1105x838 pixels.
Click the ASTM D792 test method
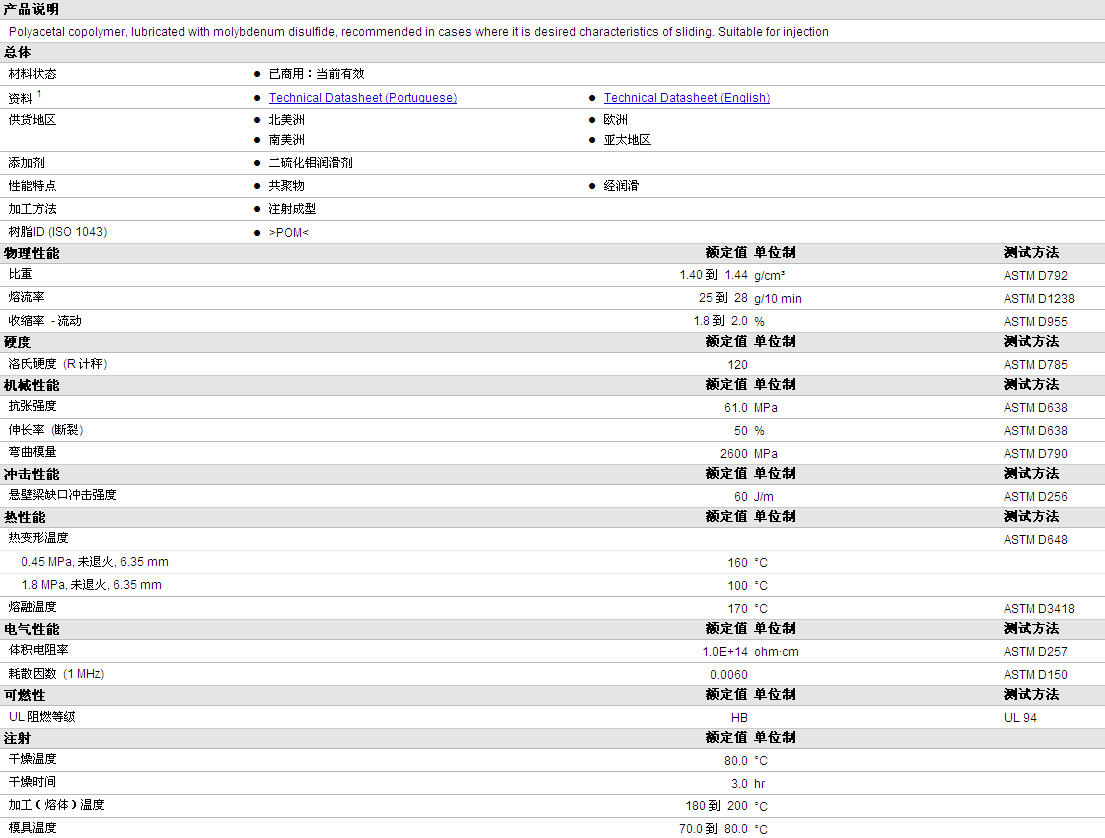point(1035,276)
